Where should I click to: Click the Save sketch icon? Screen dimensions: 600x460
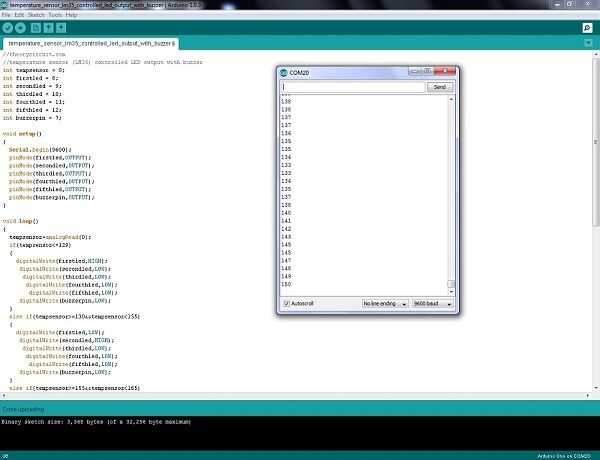coord(61,28)
